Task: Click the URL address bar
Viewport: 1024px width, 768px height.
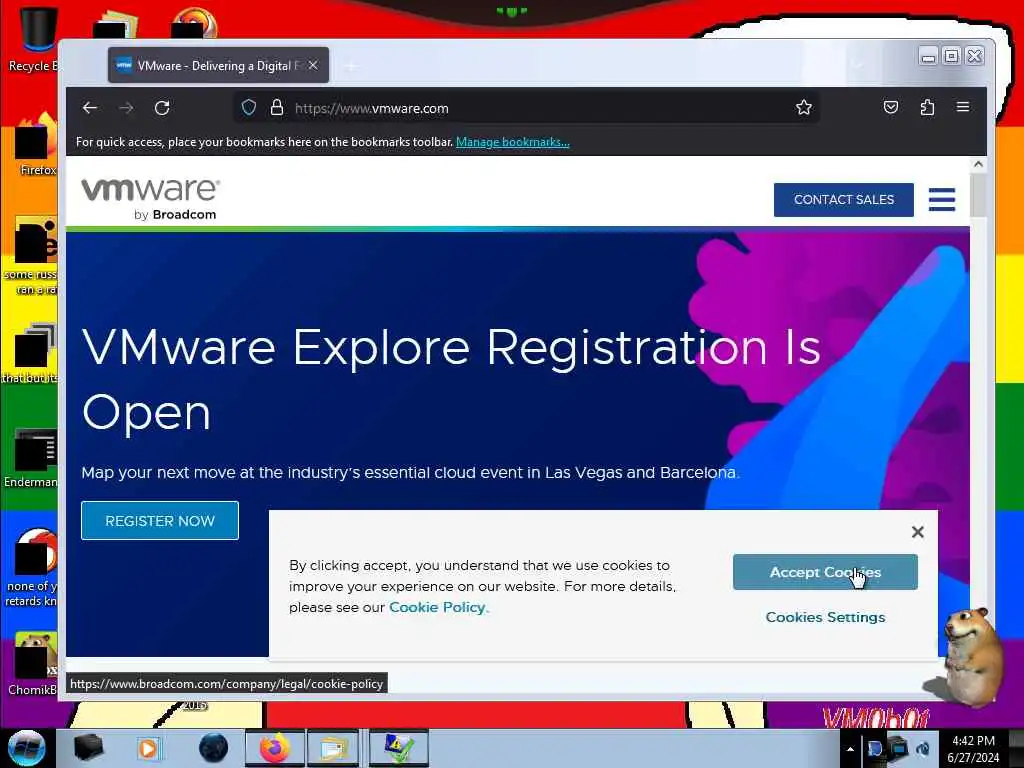Action: [526, 108]
